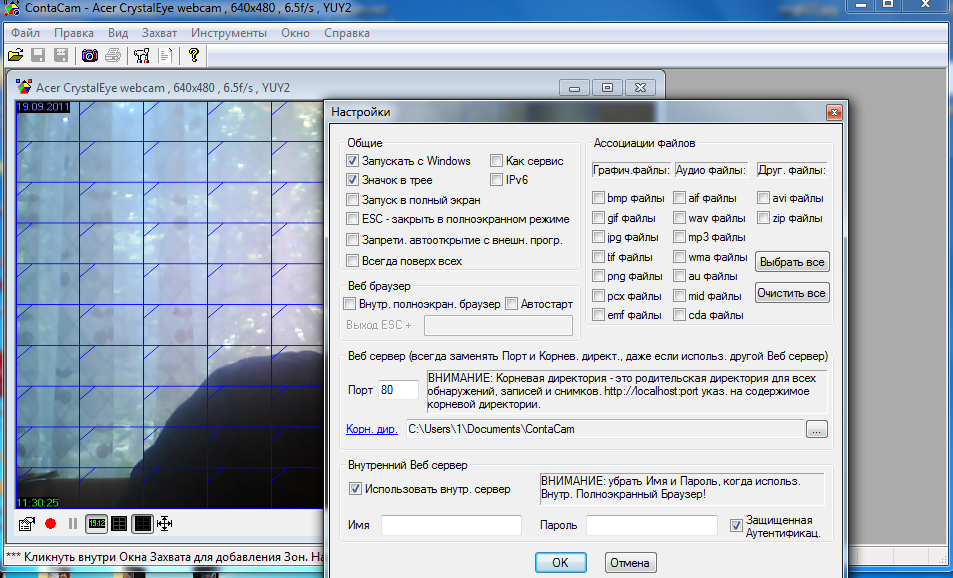953x578 pixels.
Task: Open the Инструменты menu
Action: tap(229, 33)
